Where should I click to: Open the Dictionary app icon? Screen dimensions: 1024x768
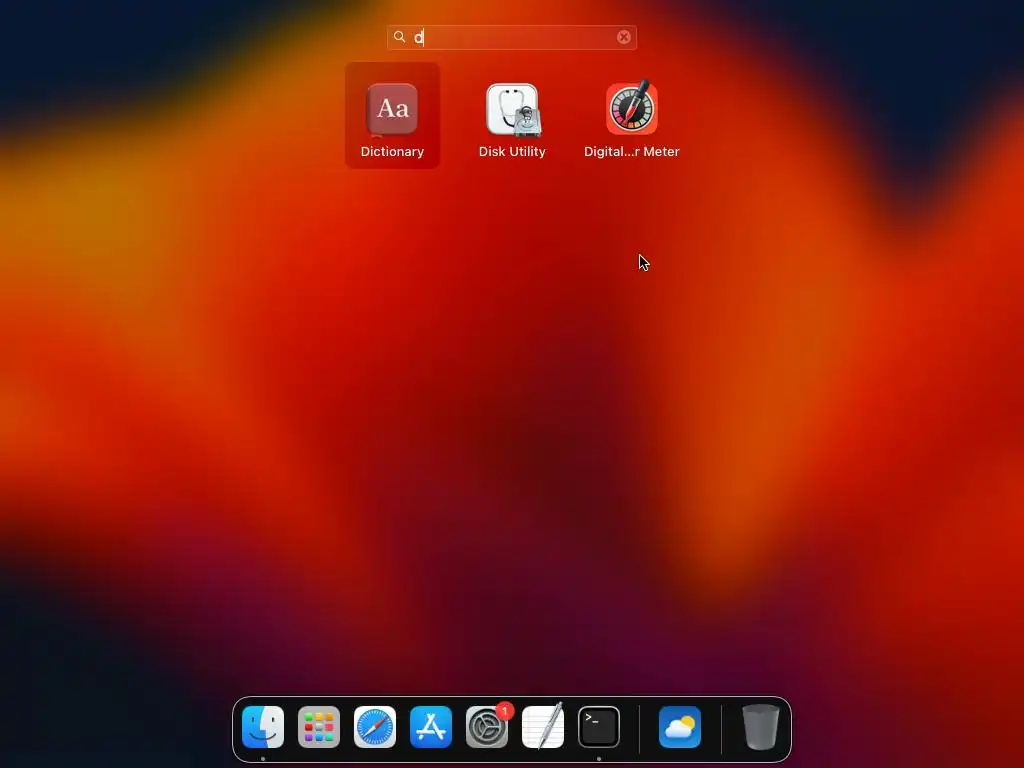click(392, 108)
